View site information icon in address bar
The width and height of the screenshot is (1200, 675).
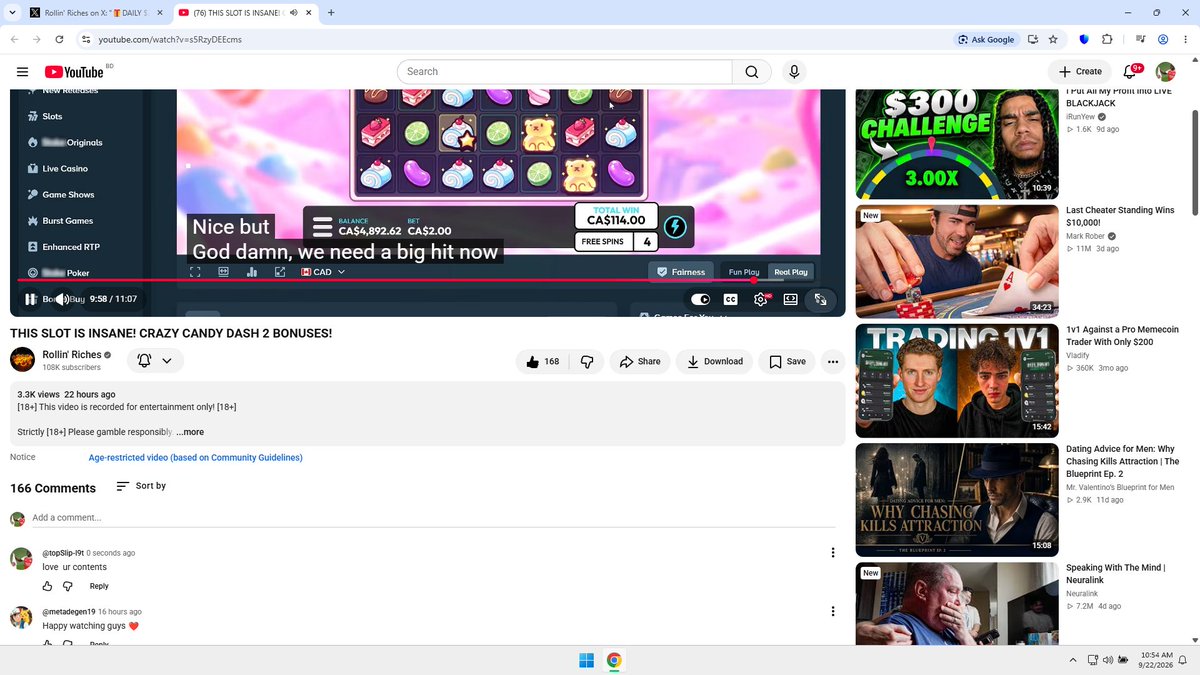click(86, 39)
